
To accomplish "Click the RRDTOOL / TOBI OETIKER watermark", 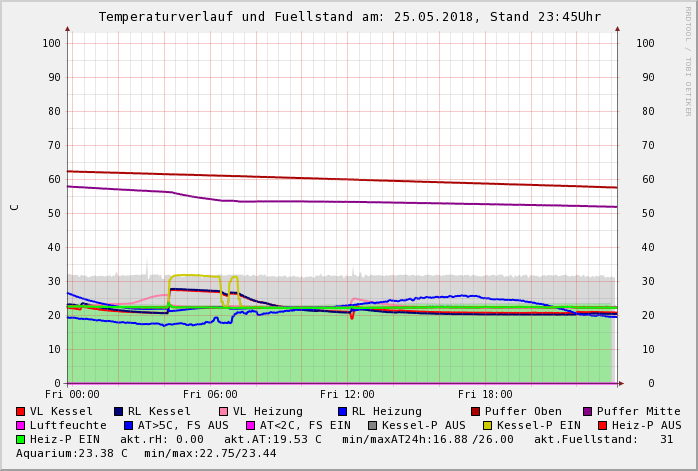I will point(688,60).
